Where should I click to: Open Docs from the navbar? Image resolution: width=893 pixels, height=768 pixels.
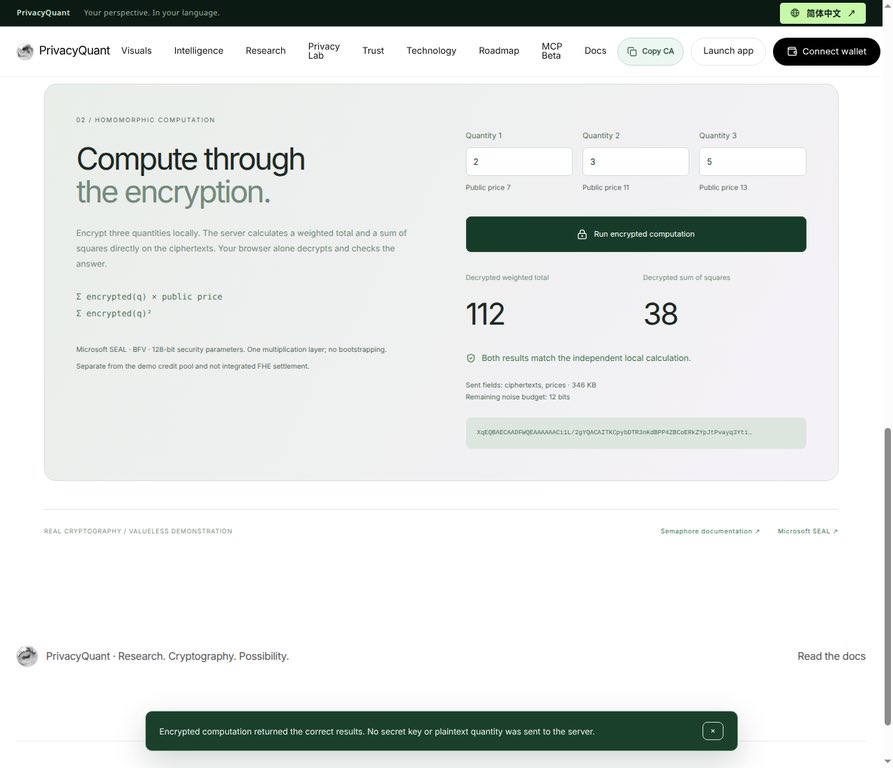pos(595,51)
